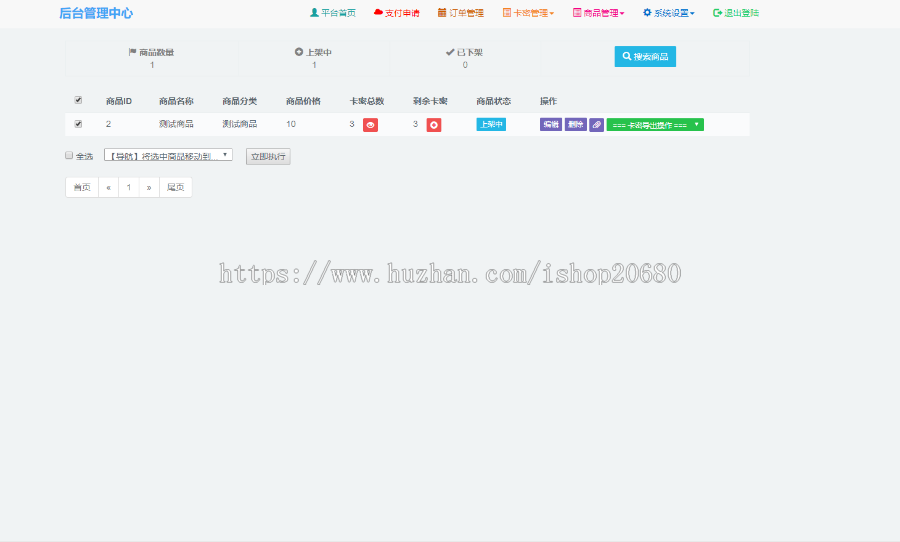
Task: Uncheck the checkbox for product ID 2
Action: coord(79,124)
